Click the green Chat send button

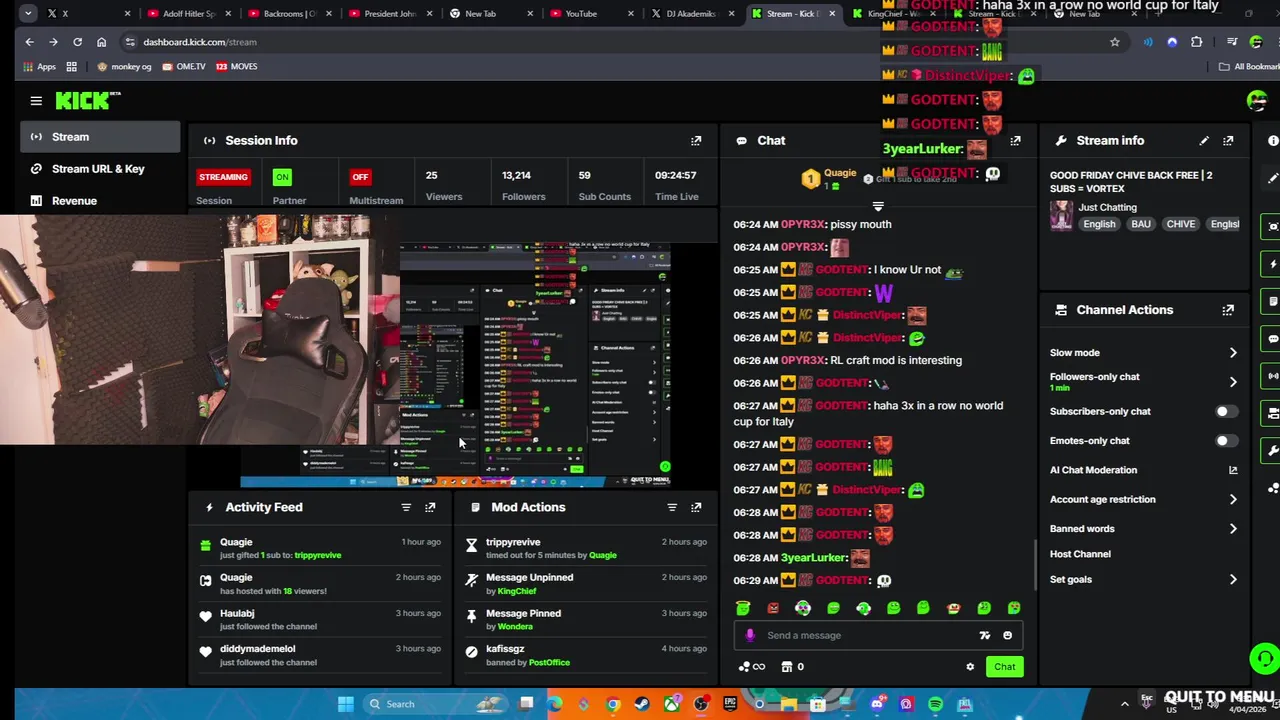(1004, 667)
